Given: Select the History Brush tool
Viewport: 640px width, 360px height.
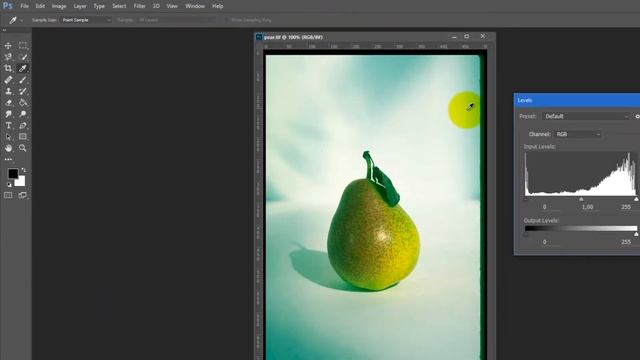Looking at the screenshot, I should tap(23, 91).
